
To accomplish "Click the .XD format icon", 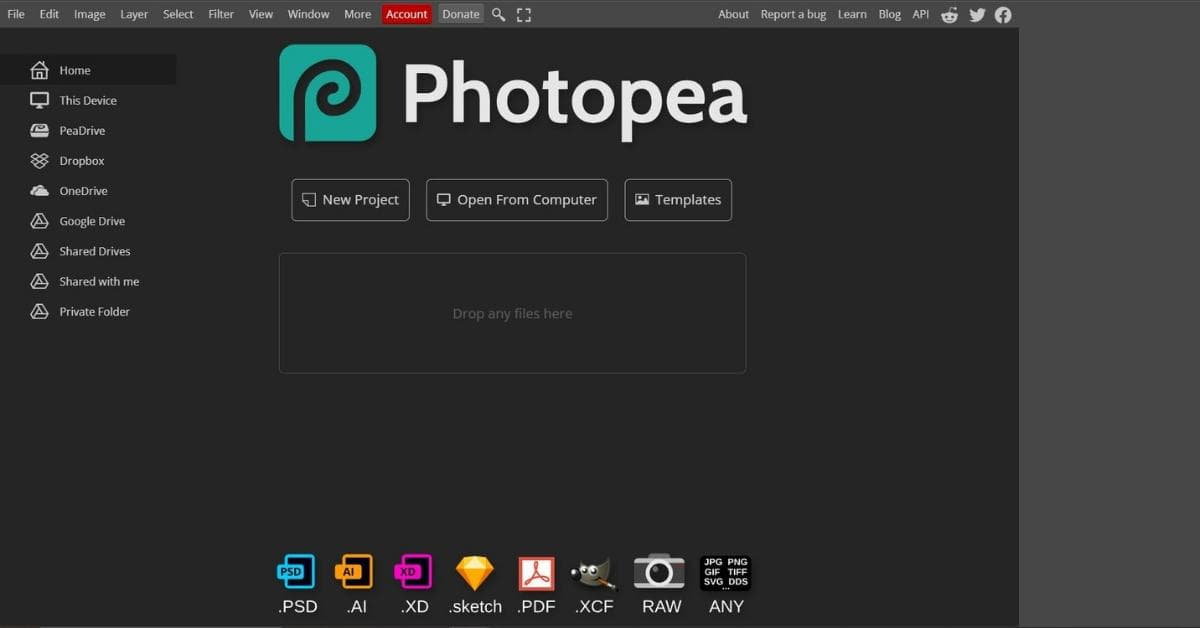I will 413,572.
